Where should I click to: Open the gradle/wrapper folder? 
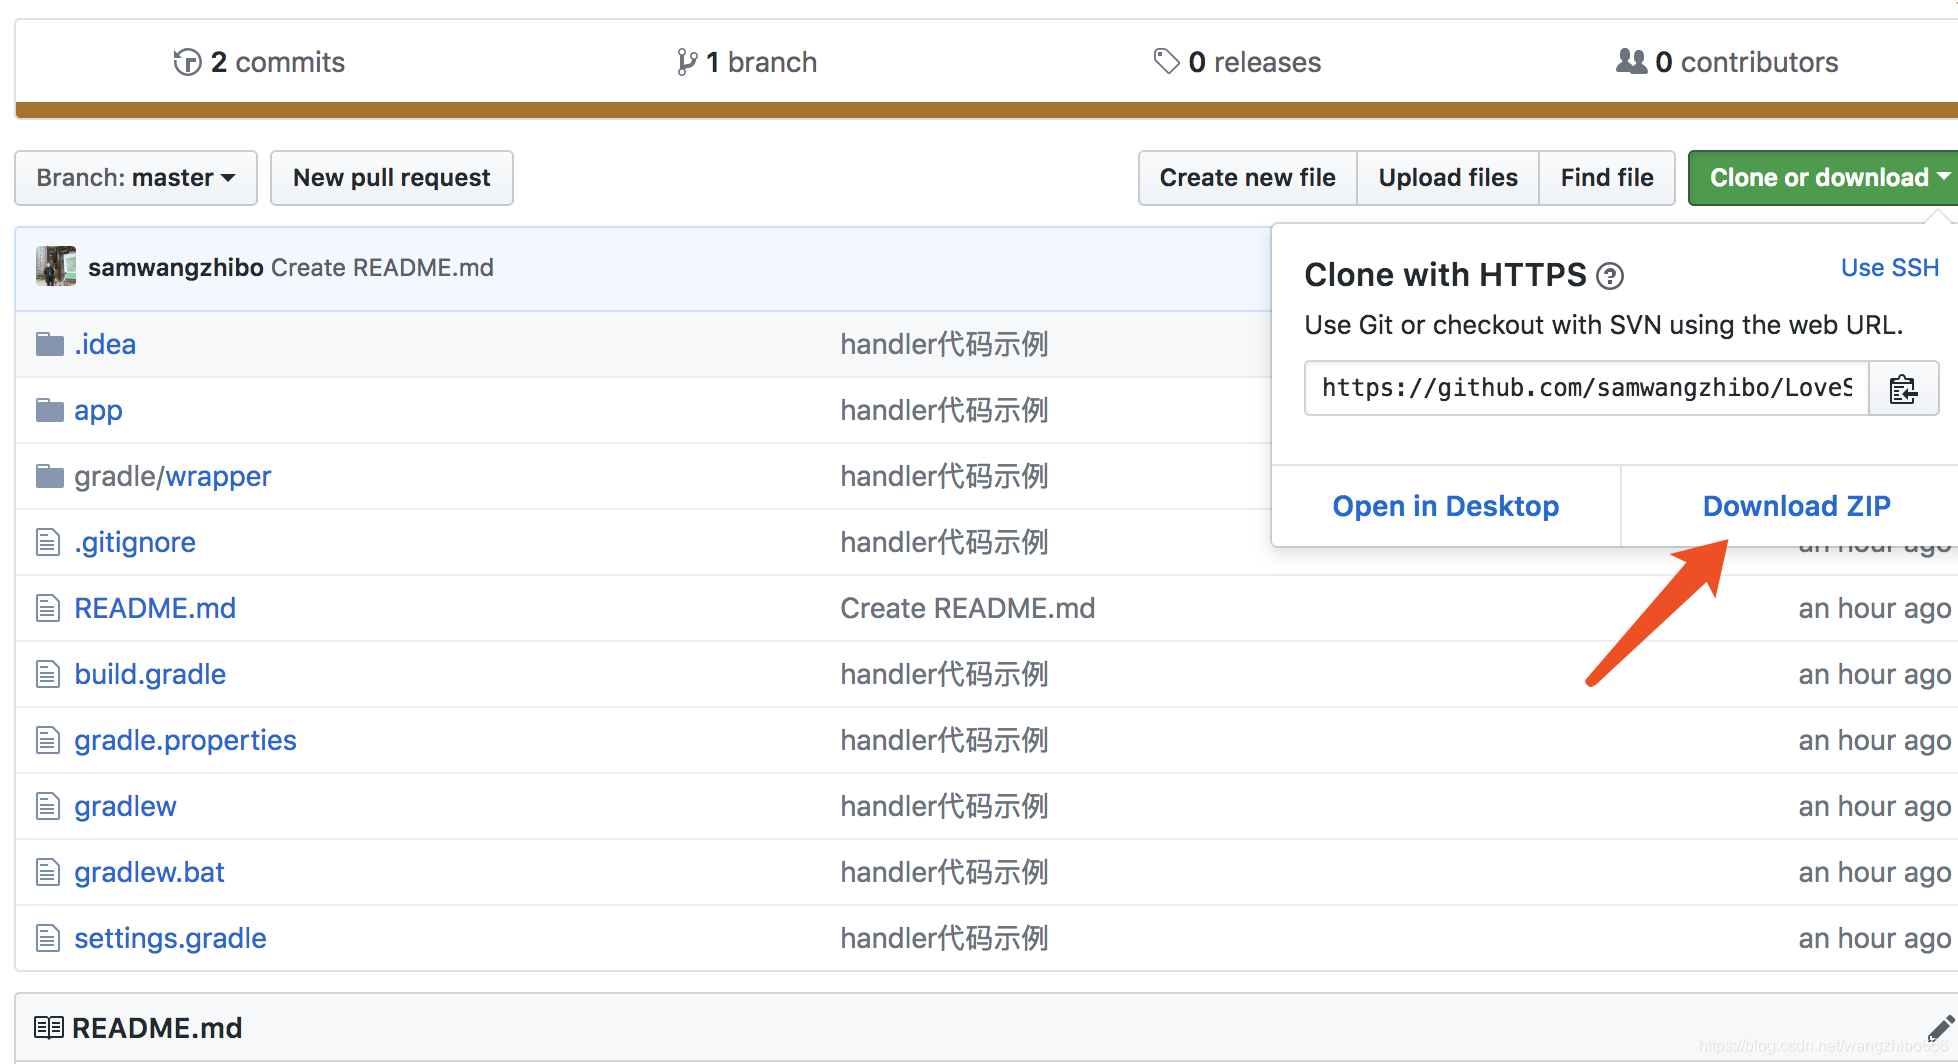172,477
